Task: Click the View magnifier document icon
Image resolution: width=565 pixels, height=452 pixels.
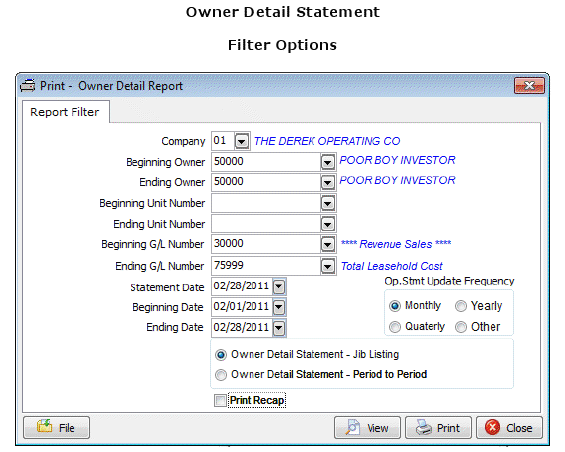Action: 352,427
